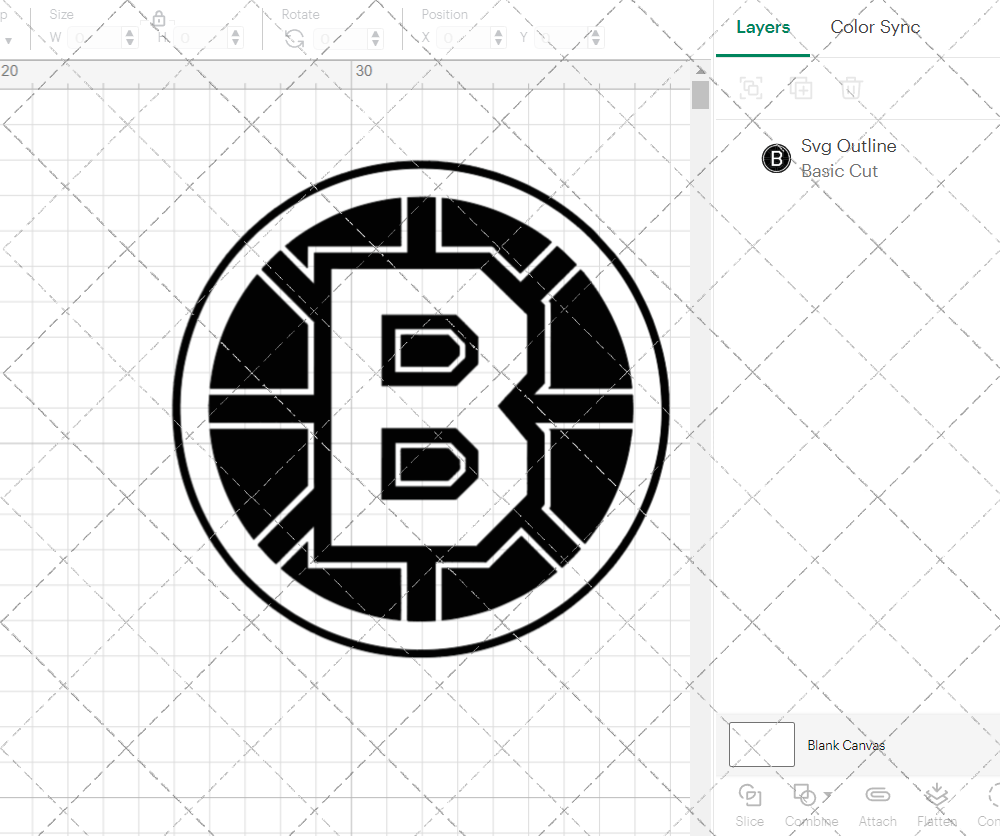Click the Slice tool
1000x836 pixels.
pos(749,806)
